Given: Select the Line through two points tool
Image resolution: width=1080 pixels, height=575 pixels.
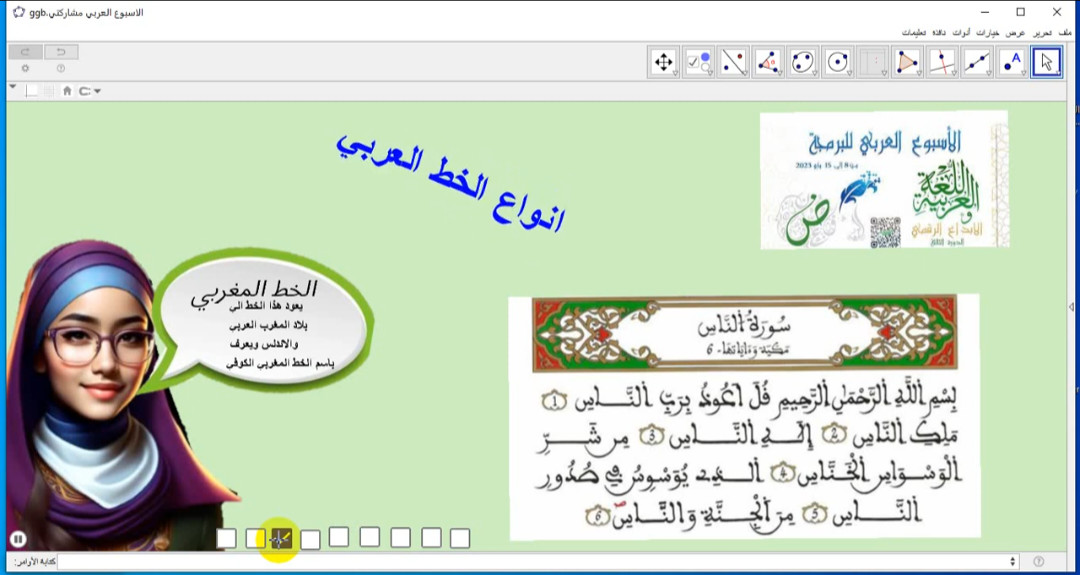Looking at the screenshot, I should (x=977, y=62).
